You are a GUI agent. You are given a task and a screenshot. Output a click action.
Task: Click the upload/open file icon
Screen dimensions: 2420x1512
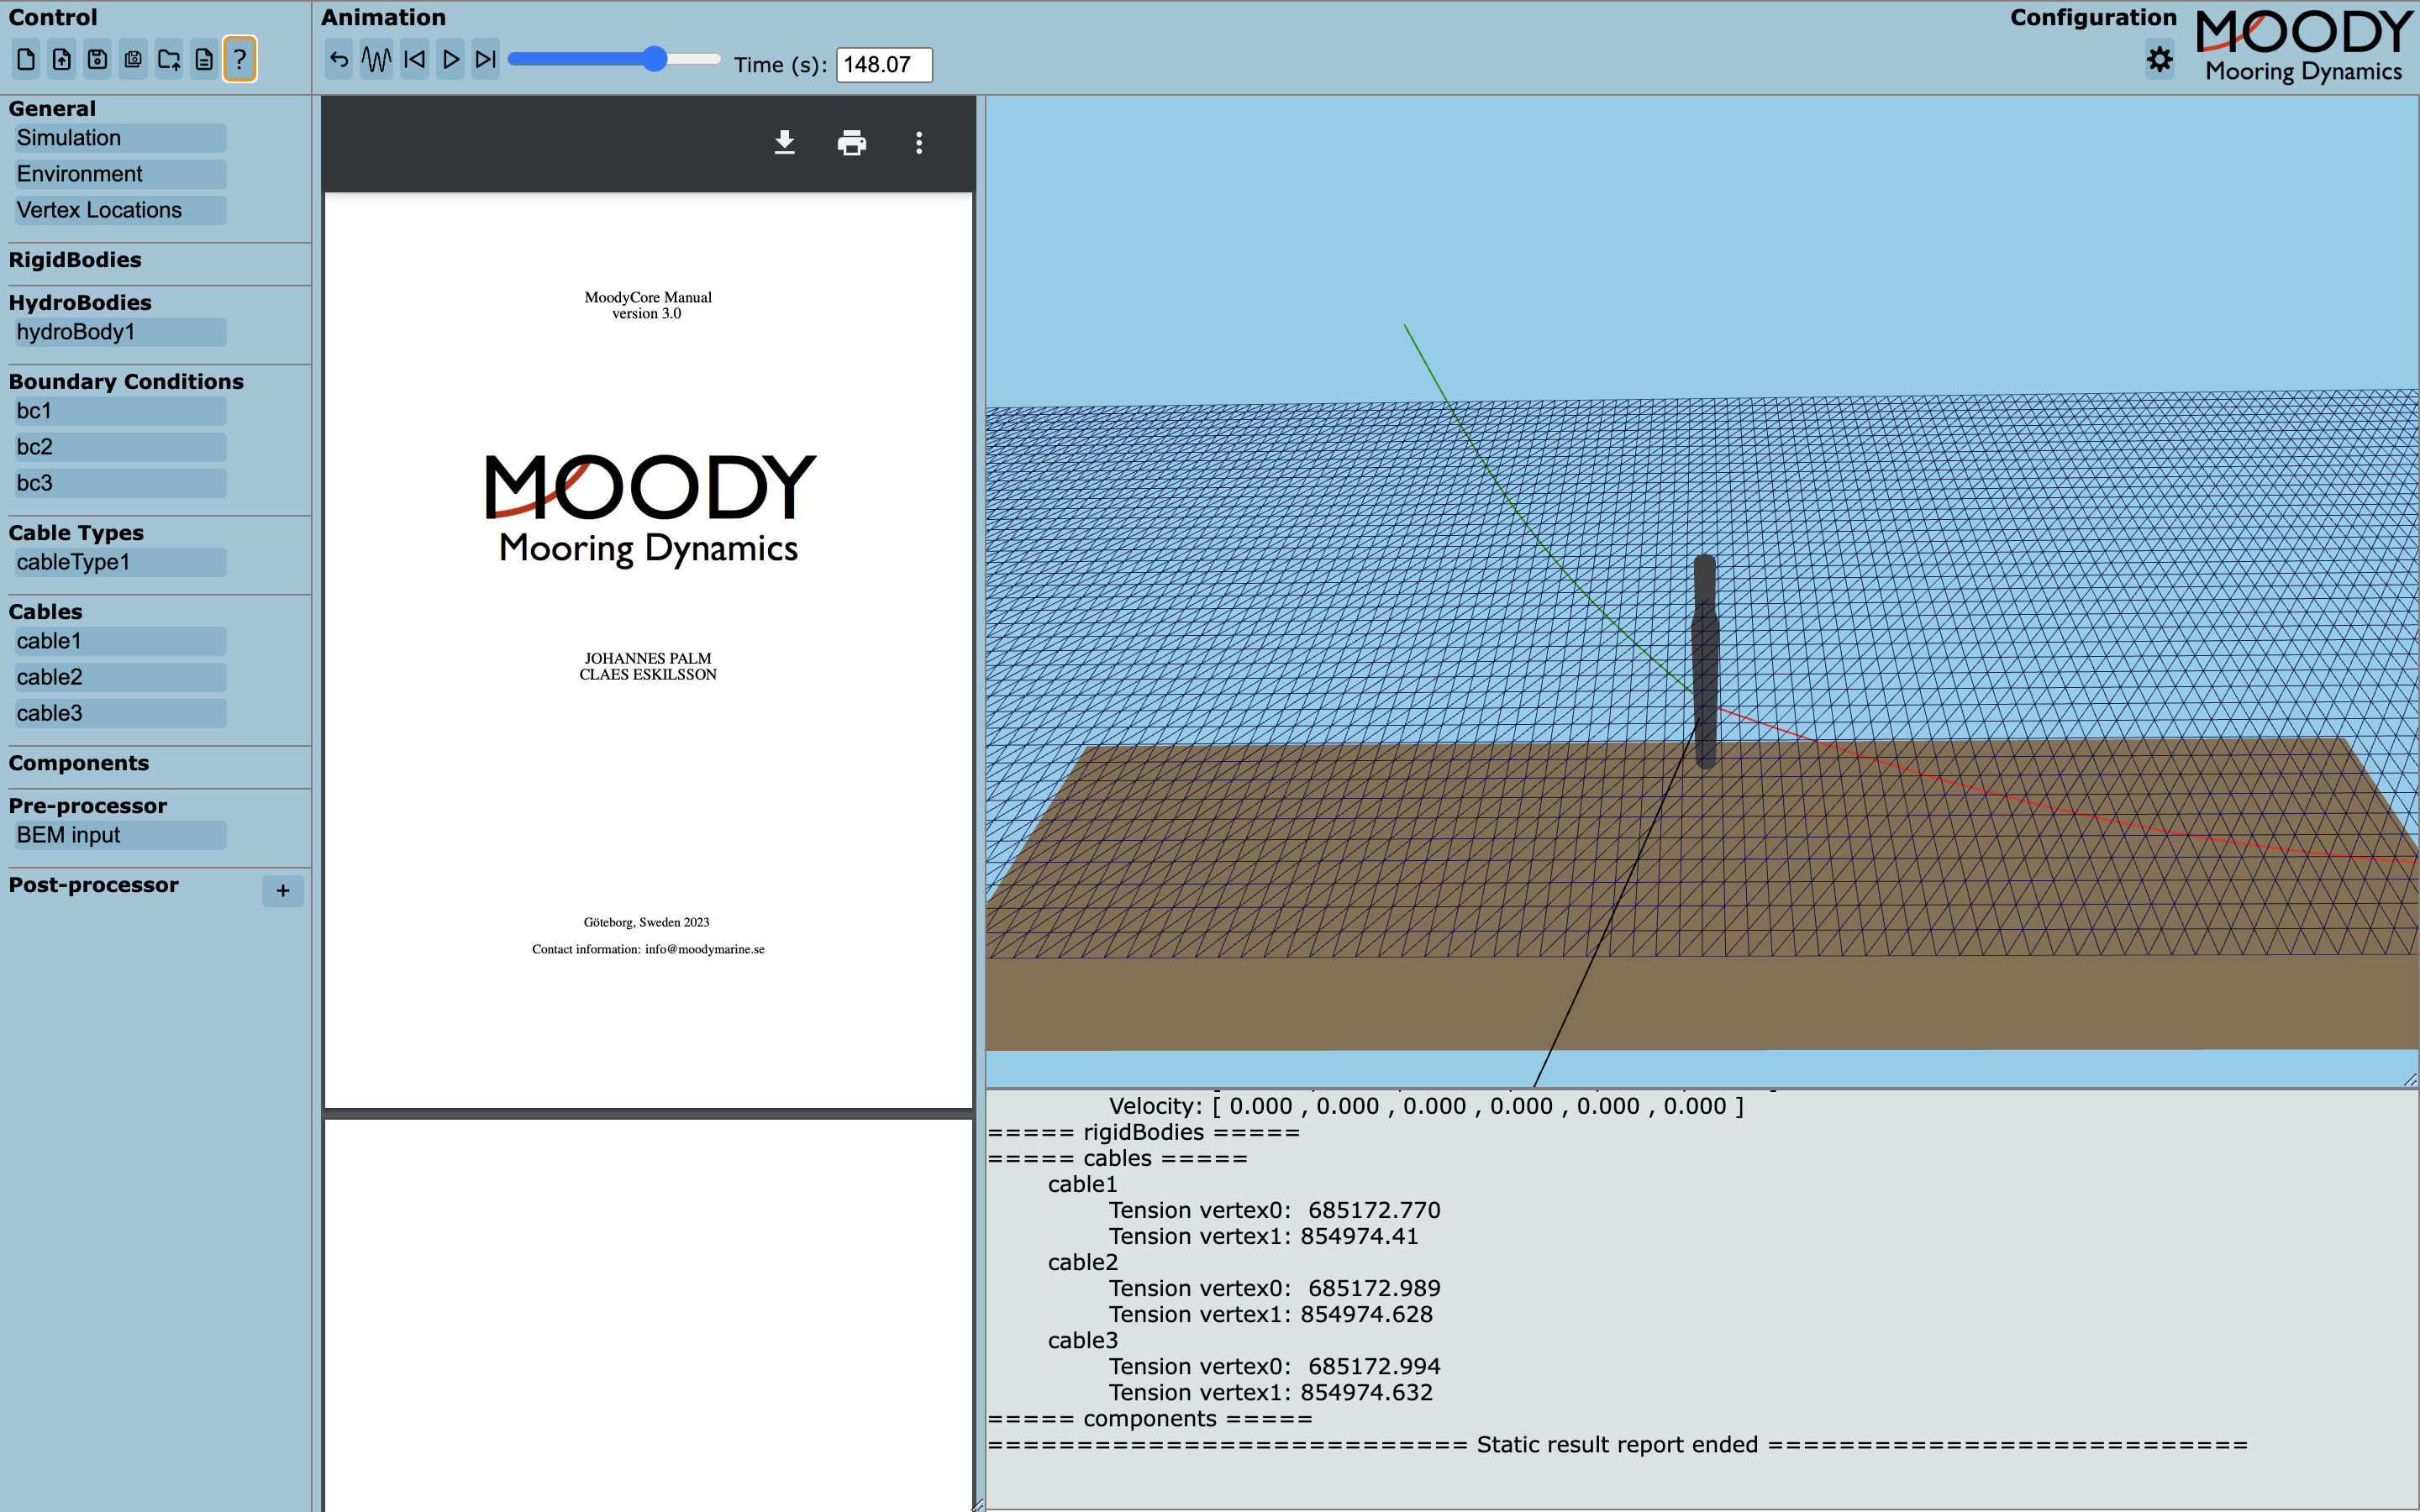coord(62,60)
